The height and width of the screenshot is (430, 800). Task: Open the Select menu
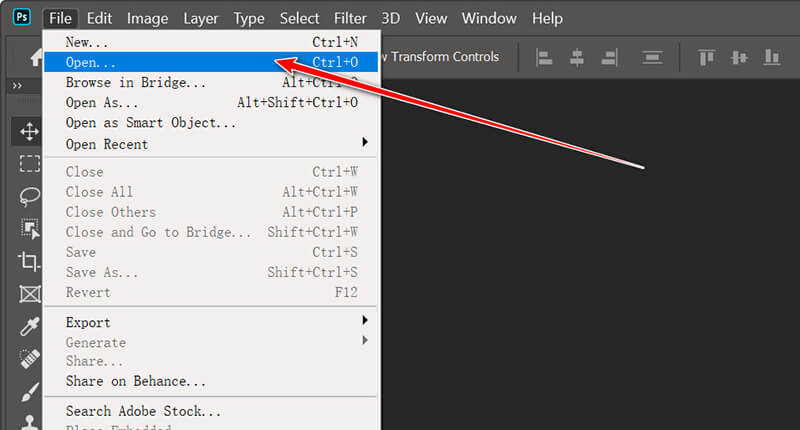pyautogui.click(x=299, y=19)
